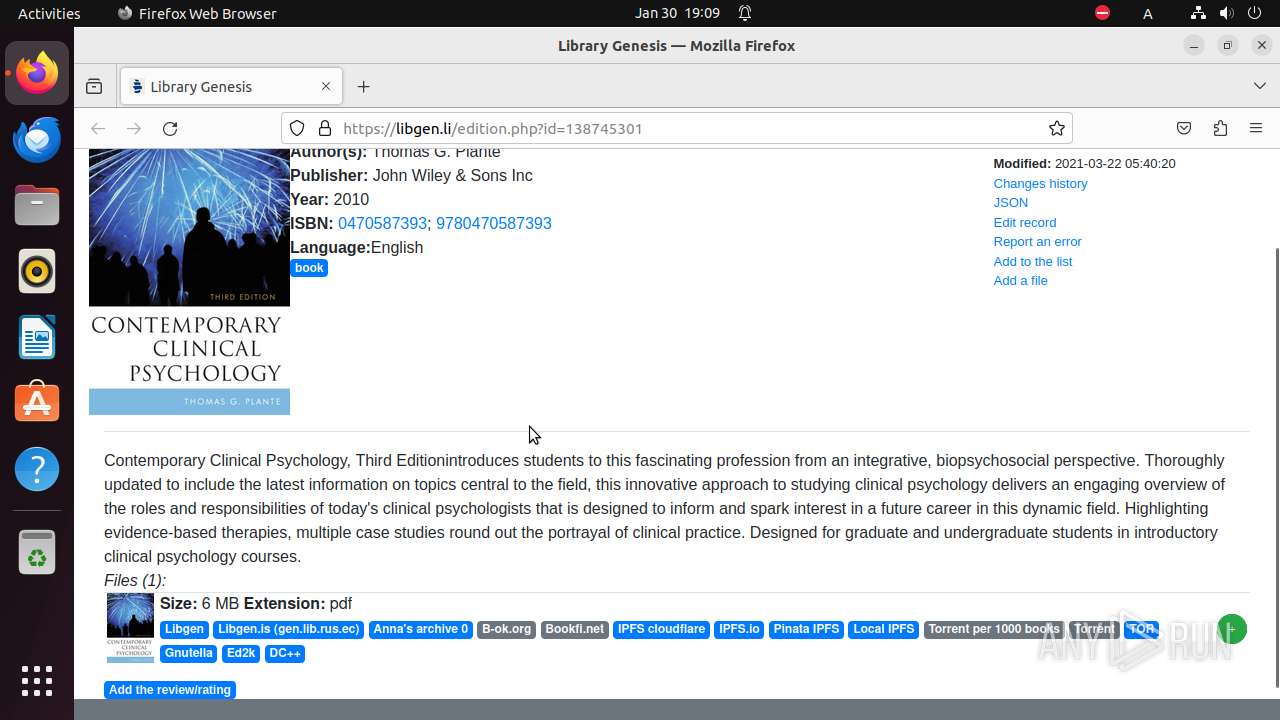Launch Thunderbird mail from the dock
1280x720 pixels.
[x=37, y=139]
